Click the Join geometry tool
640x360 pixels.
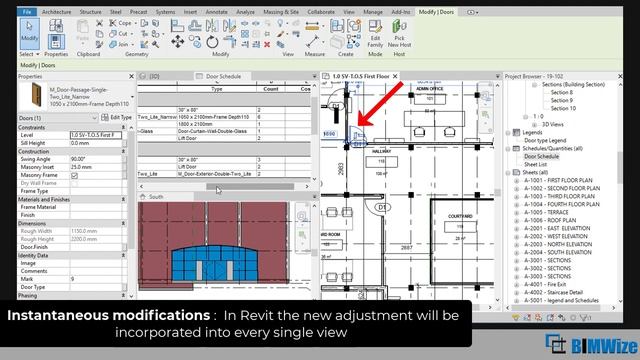[119, 44]
